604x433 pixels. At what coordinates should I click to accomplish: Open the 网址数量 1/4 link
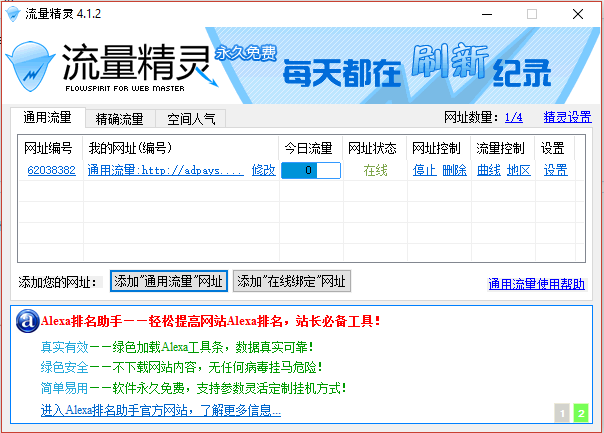coord(513,117)
